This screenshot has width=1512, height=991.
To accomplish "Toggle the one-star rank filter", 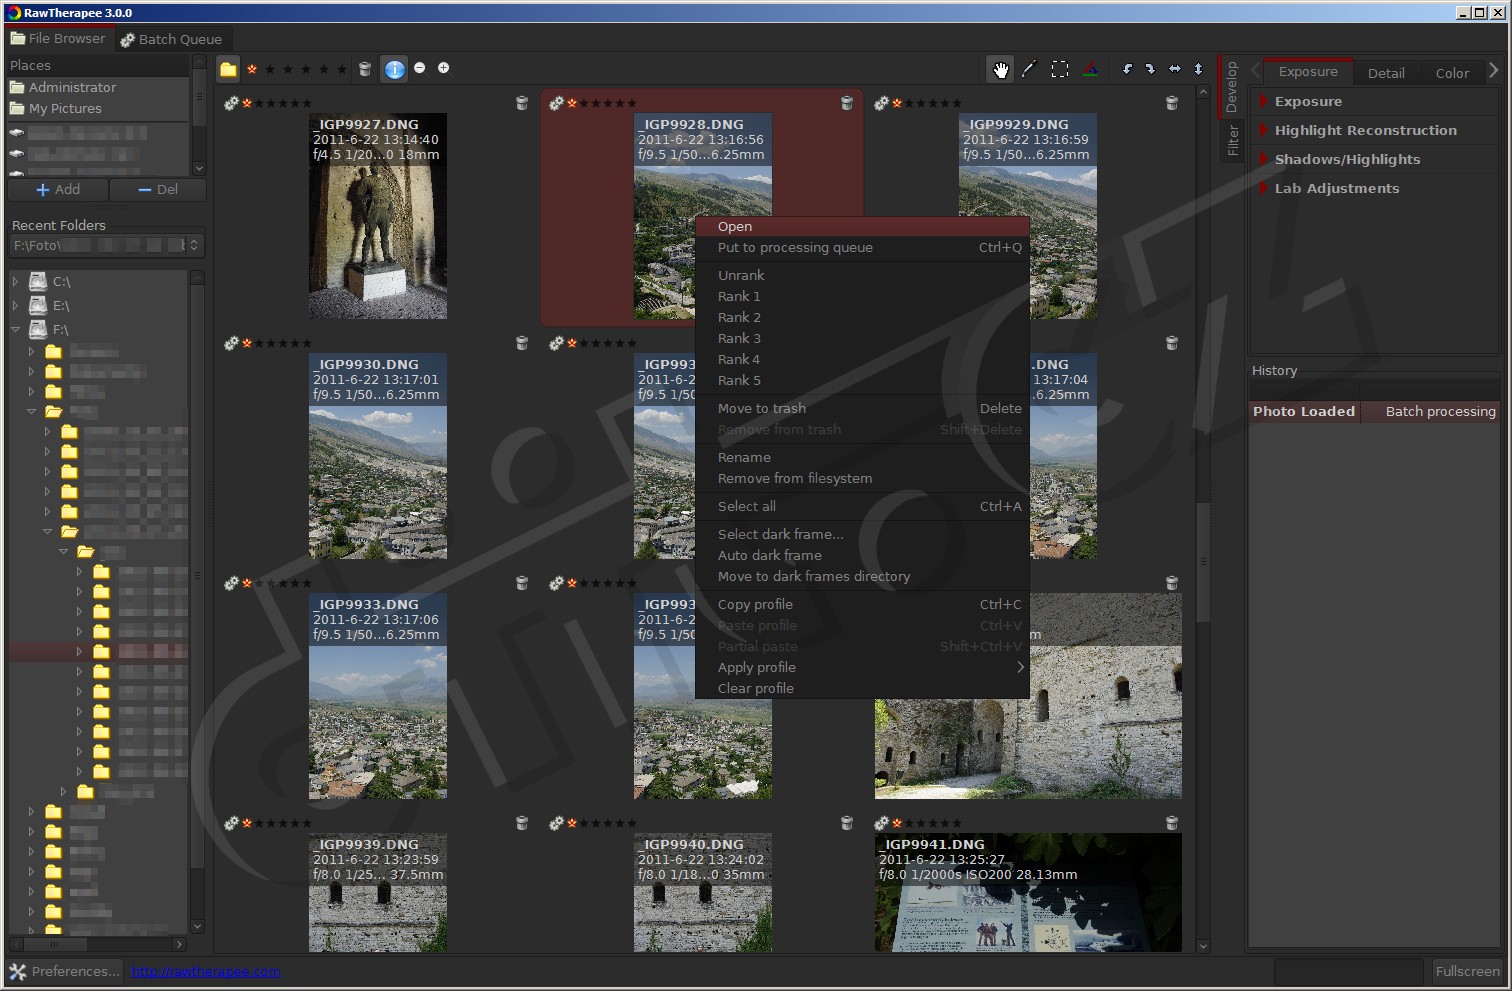I will pos(270,69).
